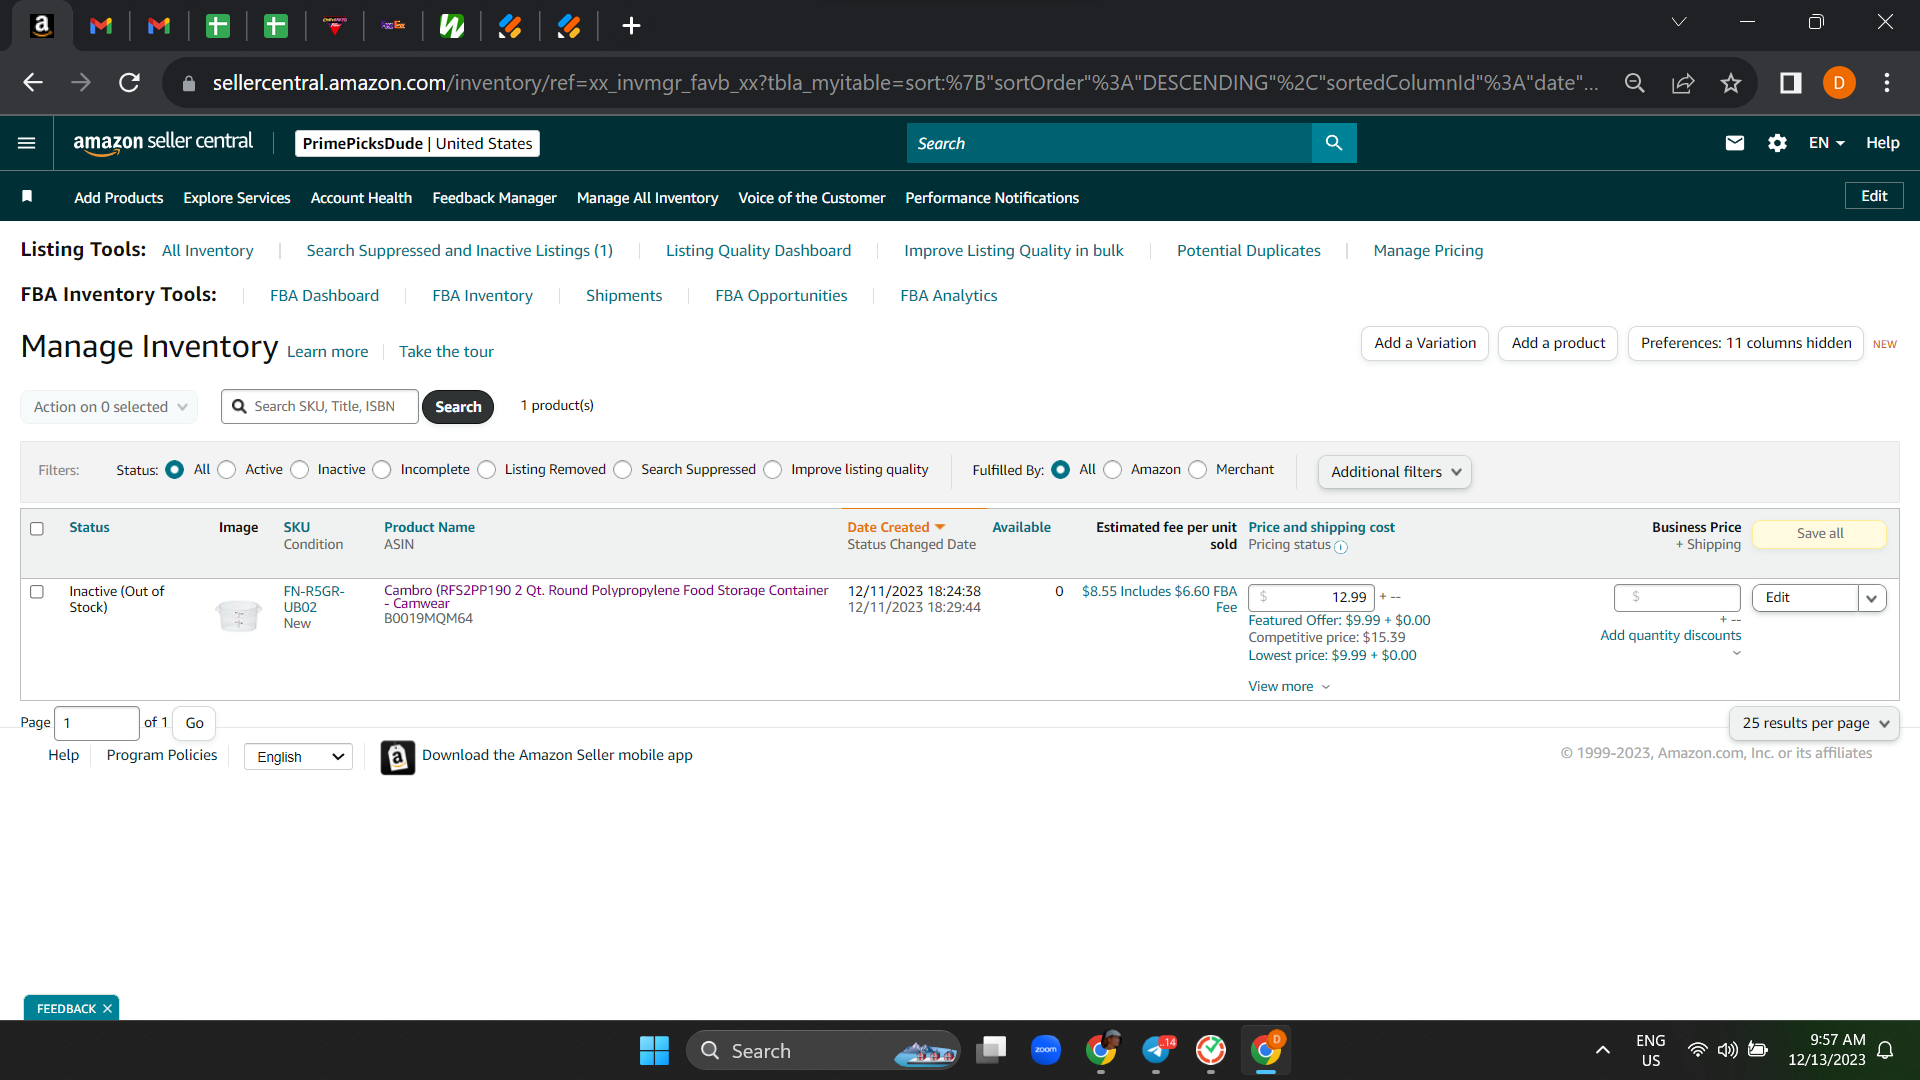Switch to the first Gmail tab
Viewport: 1920px width, 1080px height.
pyautogui.click(x=101, y=26)
